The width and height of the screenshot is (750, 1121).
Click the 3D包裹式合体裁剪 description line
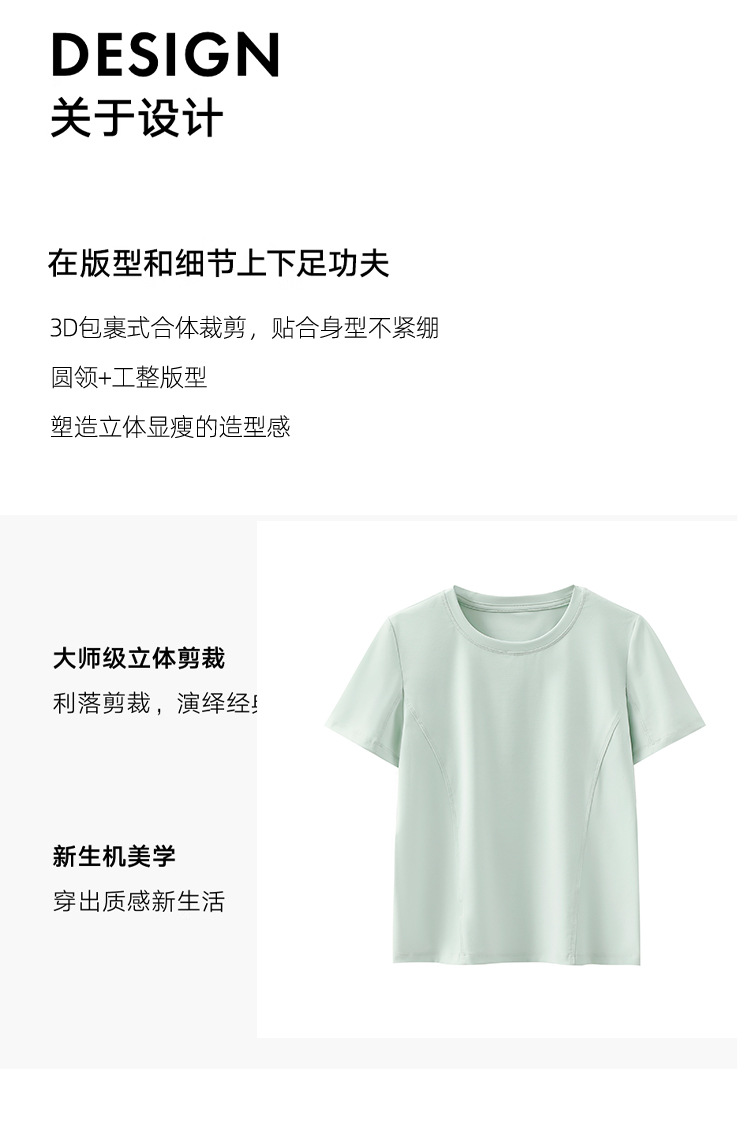[244, 327]
